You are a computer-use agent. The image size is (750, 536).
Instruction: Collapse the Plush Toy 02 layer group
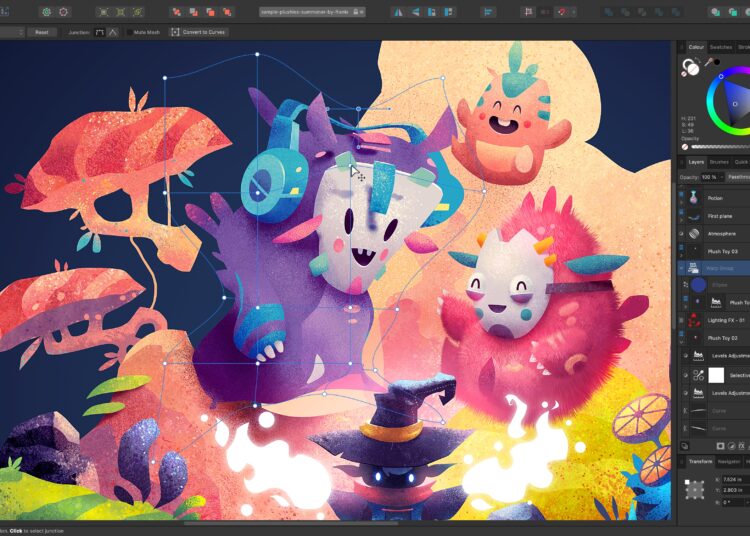click(x=681, y=342)
